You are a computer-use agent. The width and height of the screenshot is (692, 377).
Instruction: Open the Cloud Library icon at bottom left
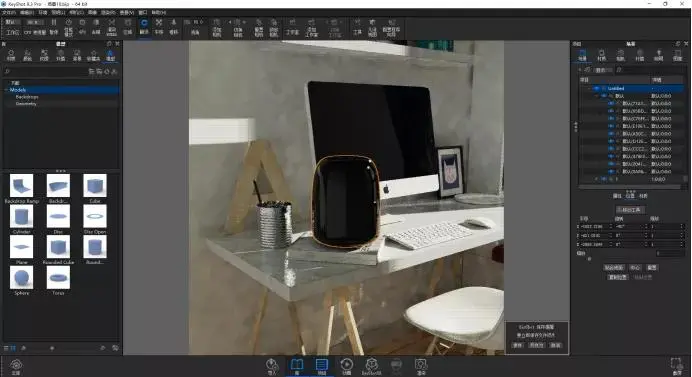point(16,366)
